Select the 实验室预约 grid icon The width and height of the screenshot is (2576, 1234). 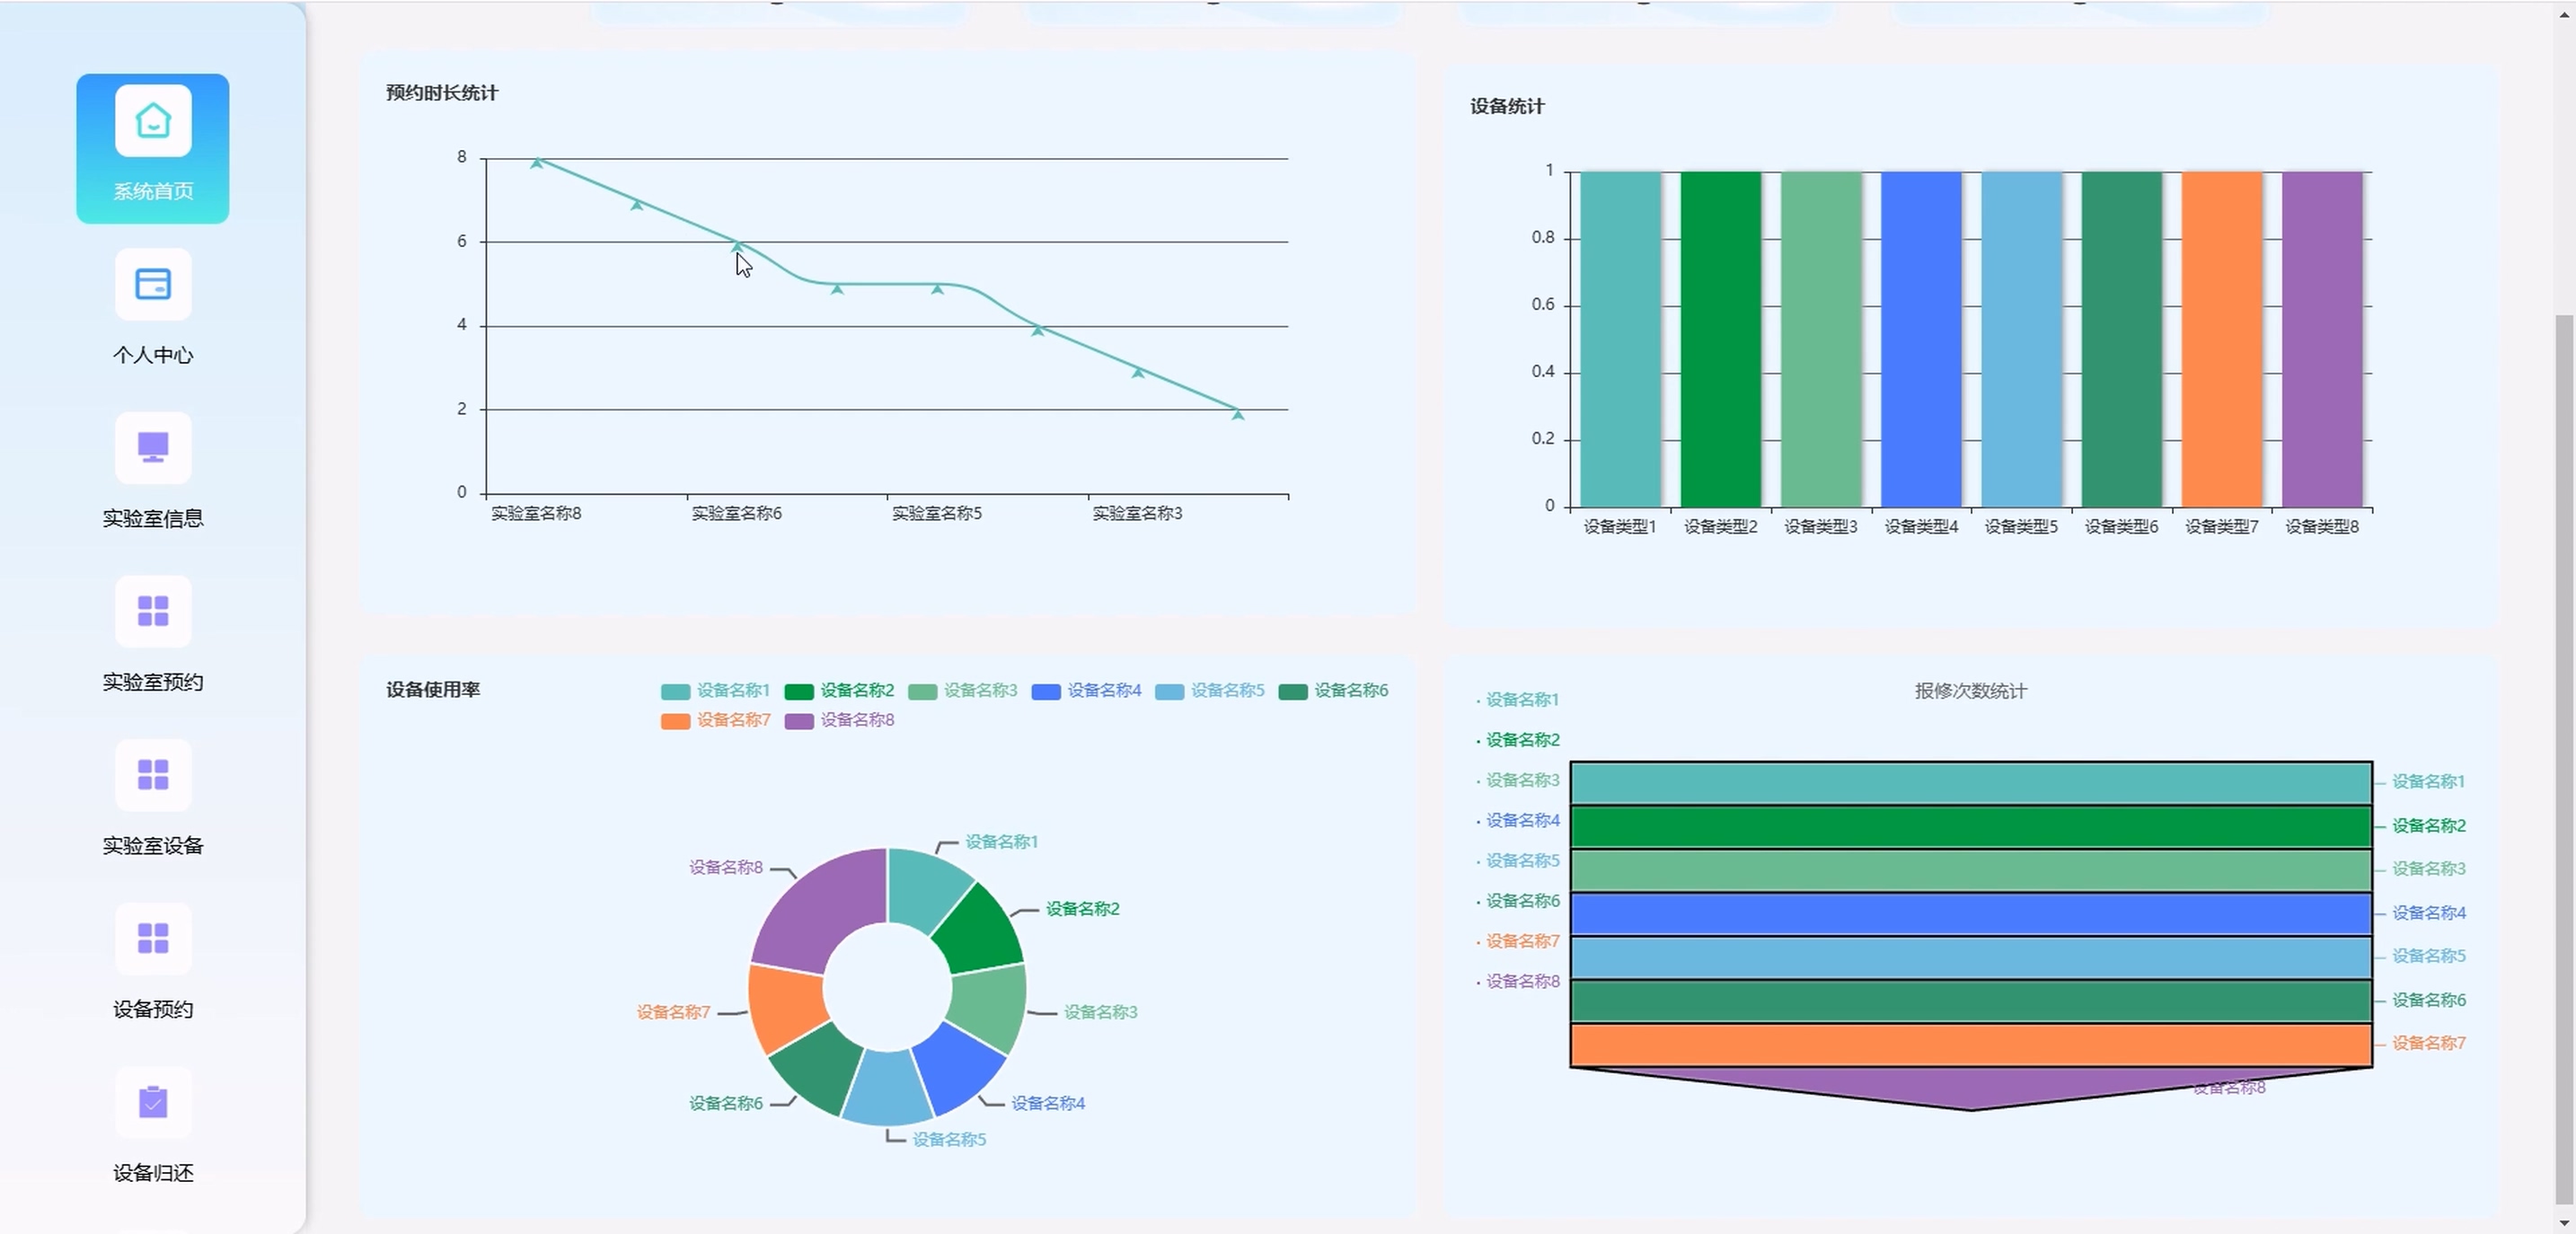pyautogui.click(x=153, y=611)
